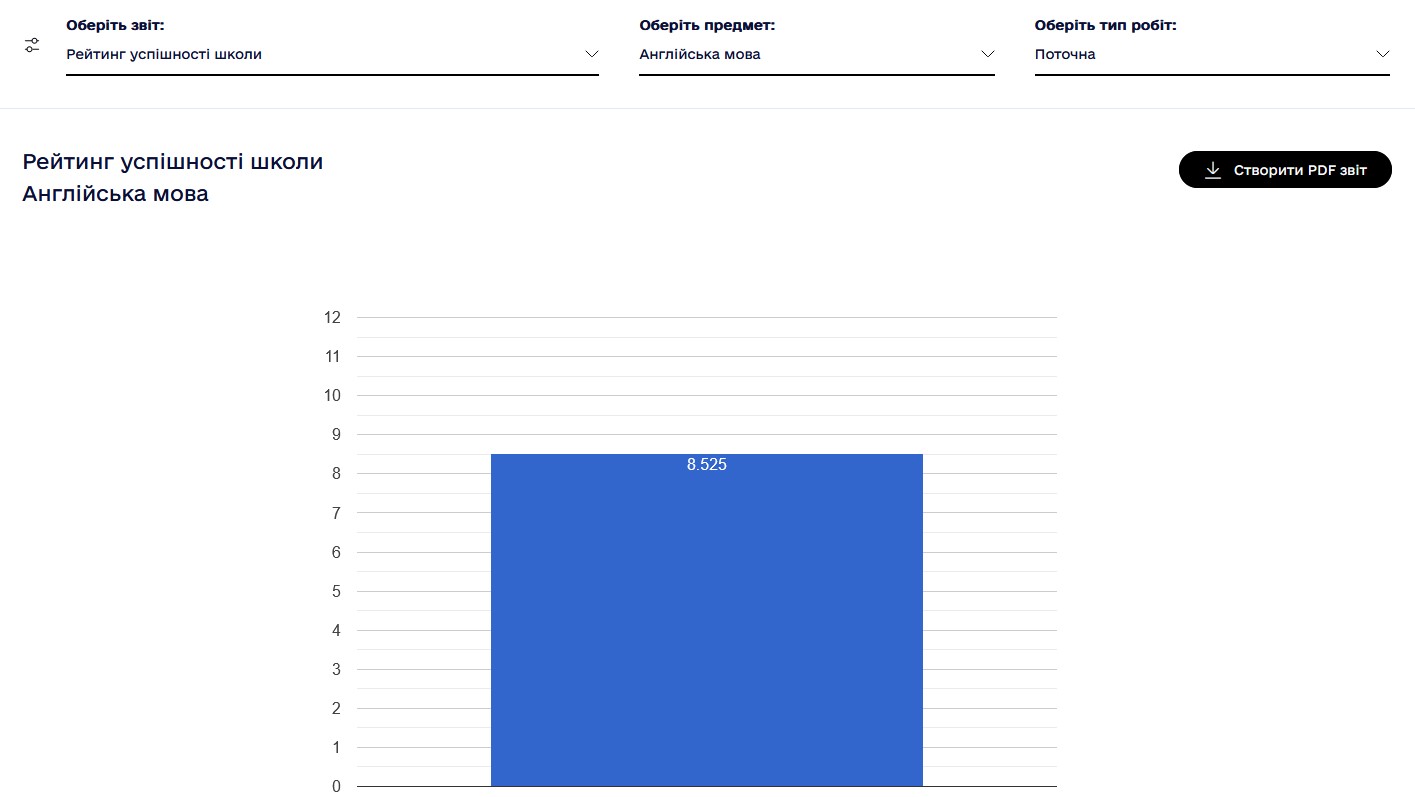
Task: Click the Оберіть звіт label
Action: pos(115,25)
